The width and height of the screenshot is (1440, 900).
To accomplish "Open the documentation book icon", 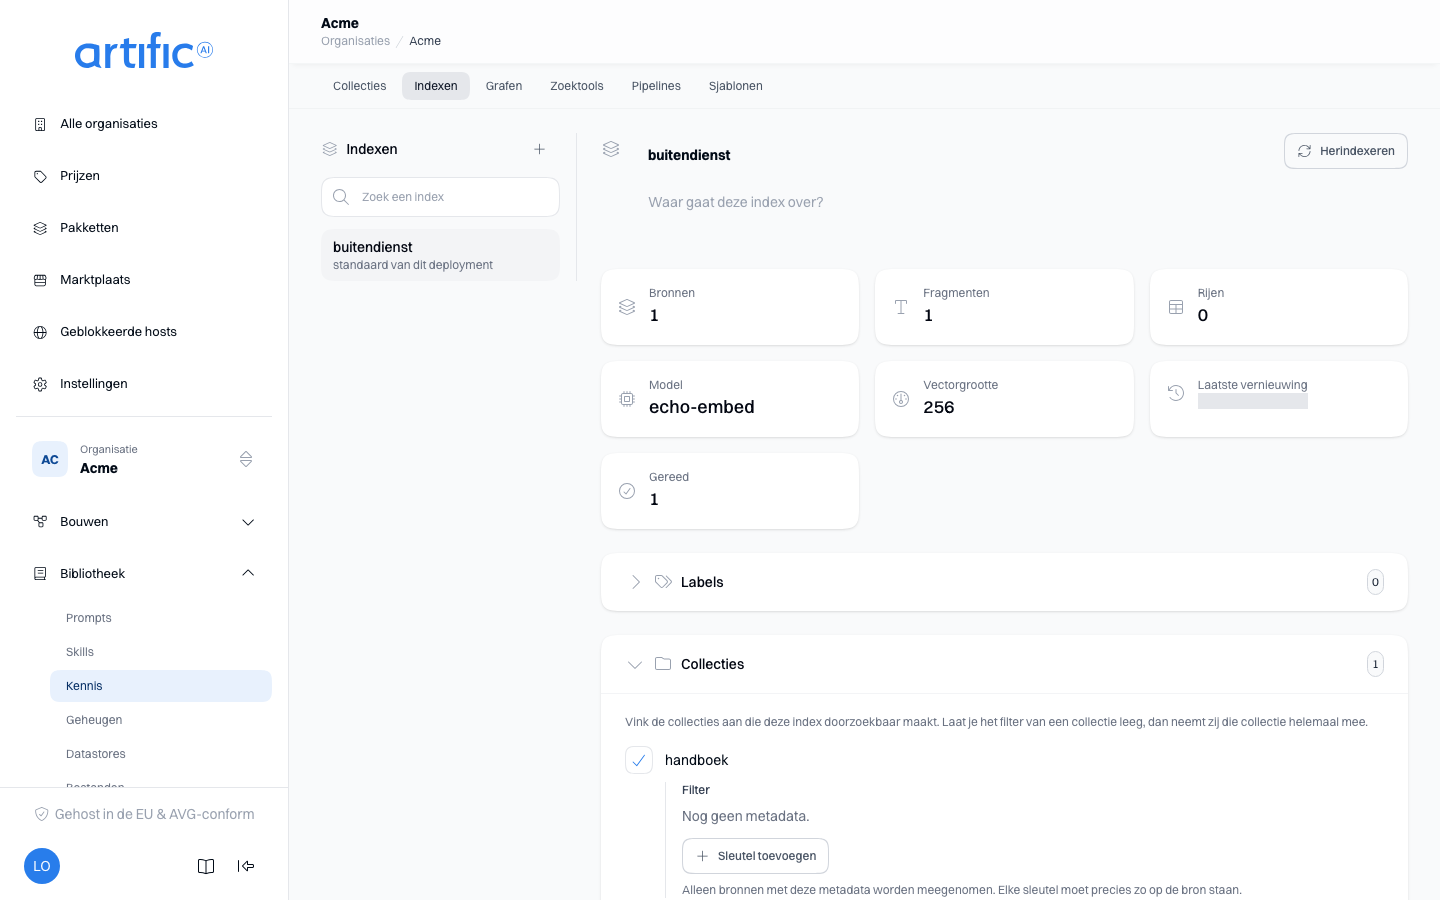I will [206, 866].
